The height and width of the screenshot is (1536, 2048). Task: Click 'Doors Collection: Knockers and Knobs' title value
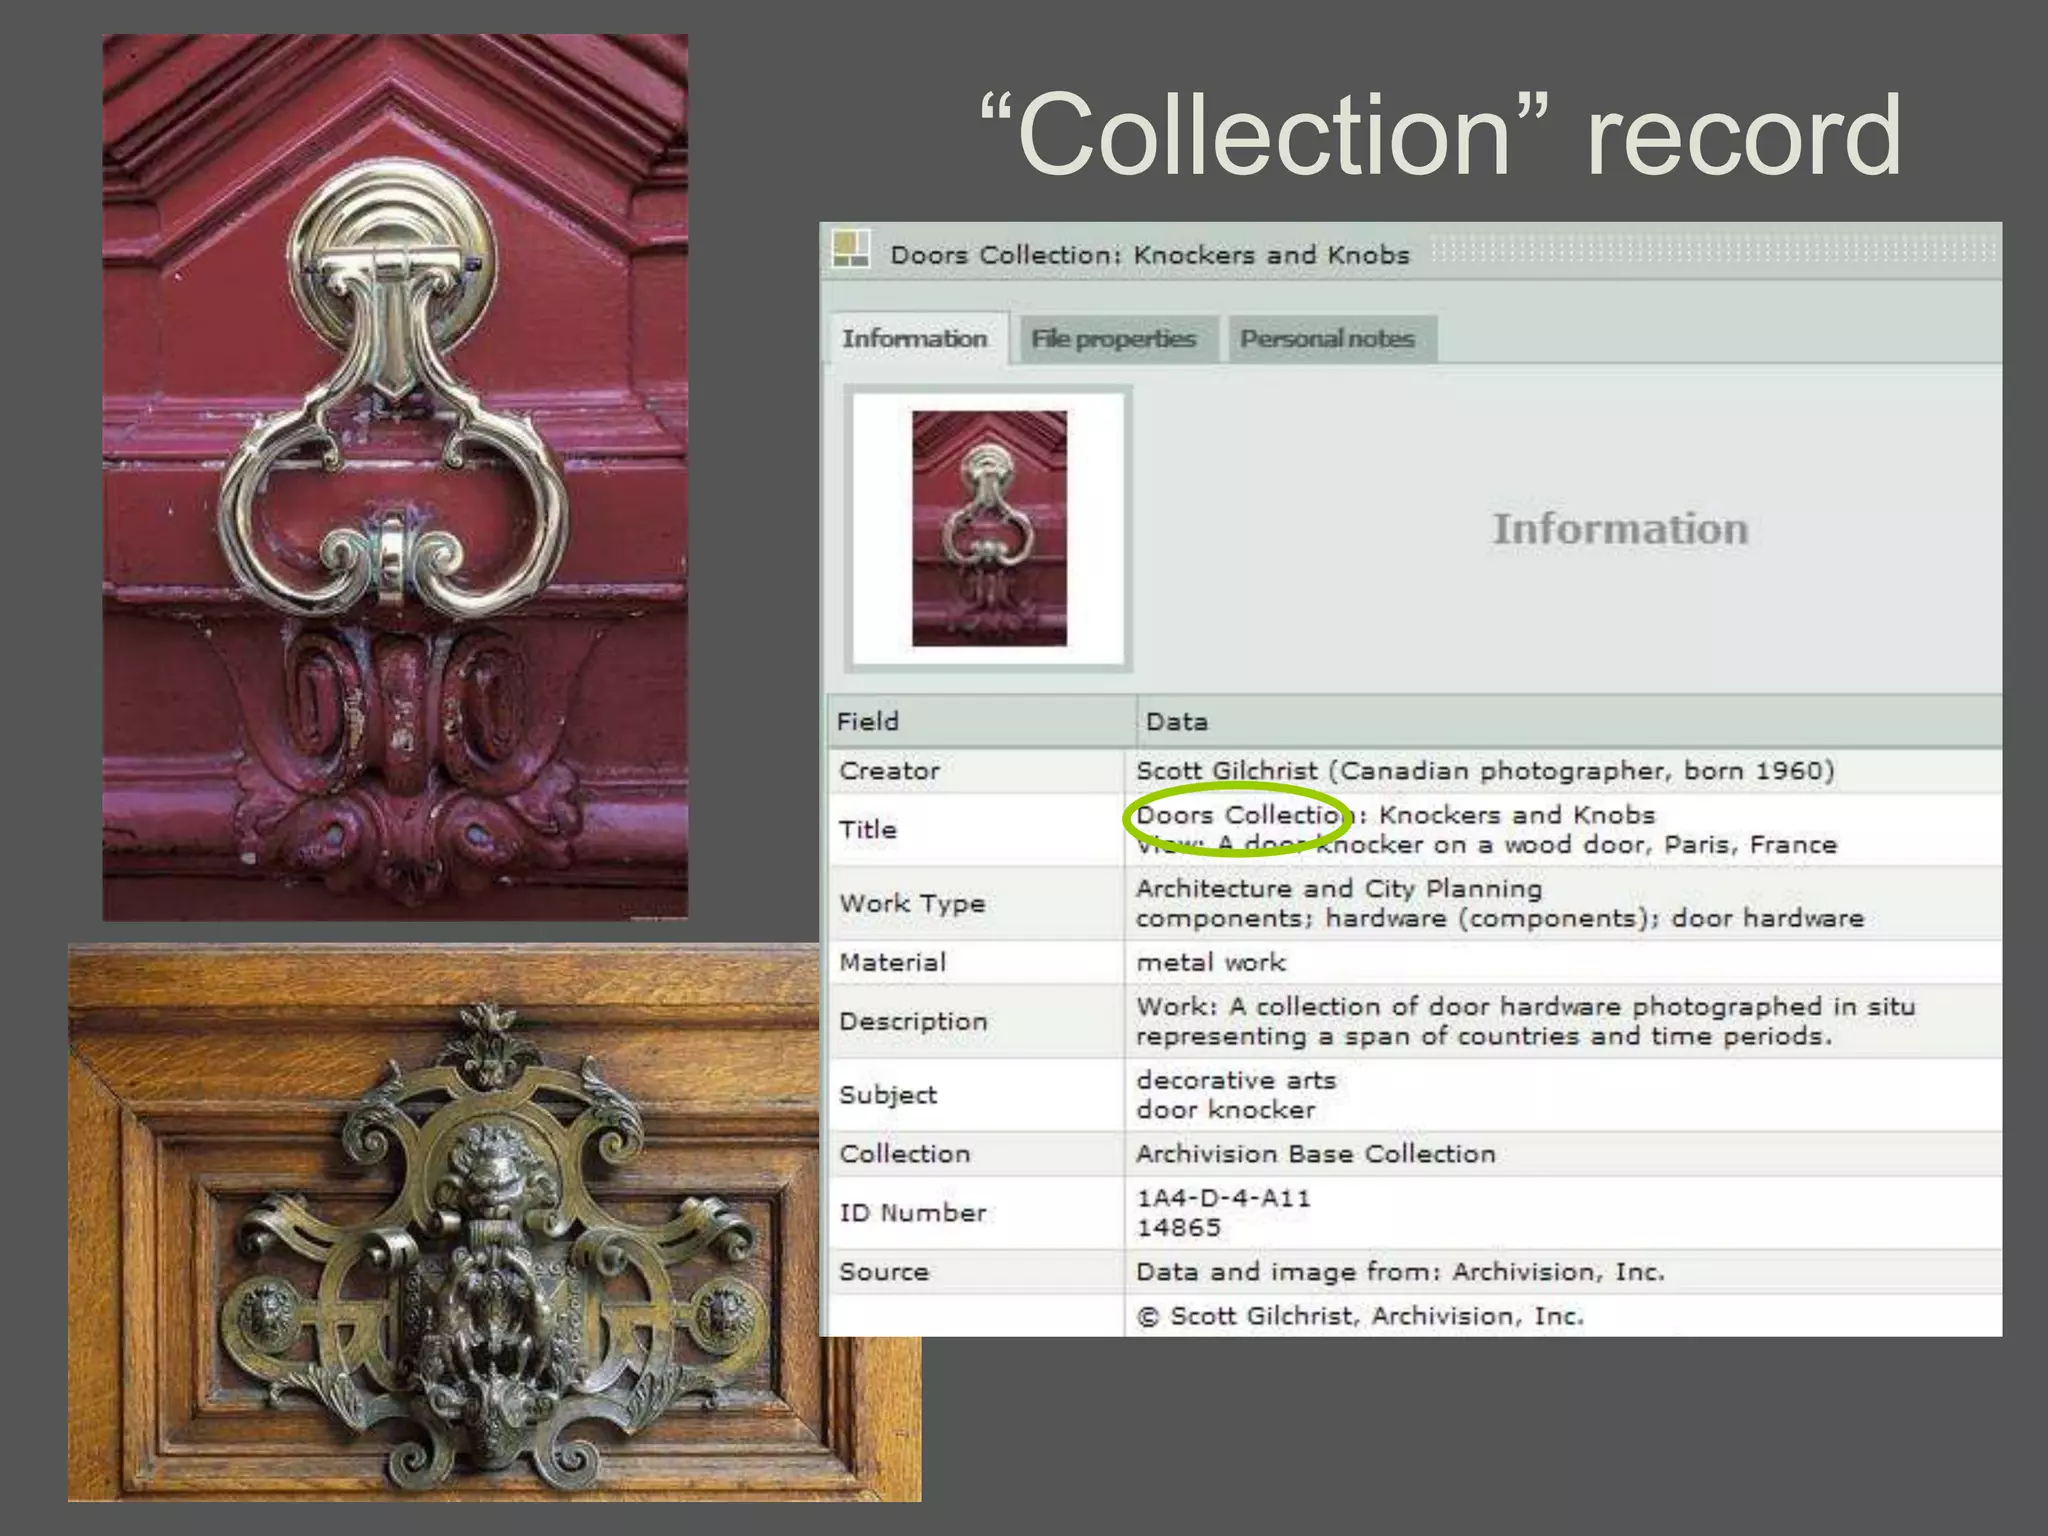pos(1395,815)
